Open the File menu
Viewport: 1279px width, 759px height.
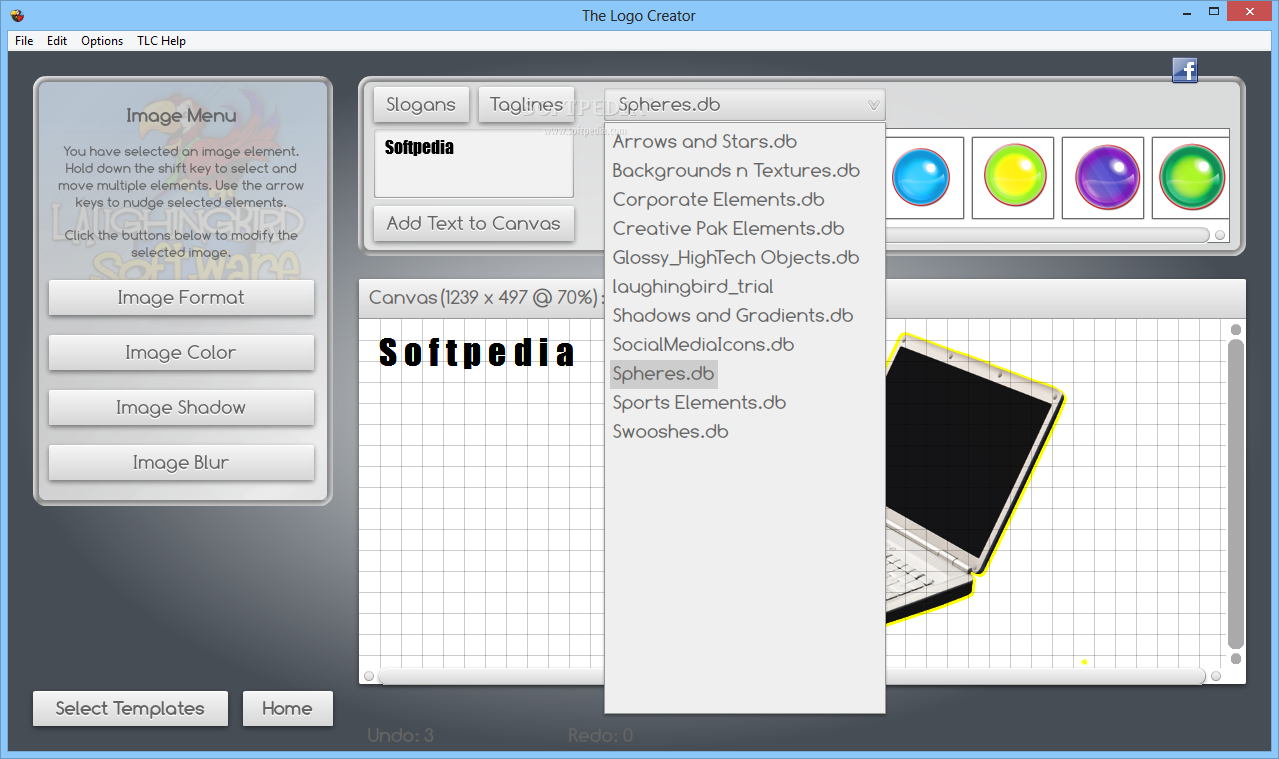click(x=24, y=41)
